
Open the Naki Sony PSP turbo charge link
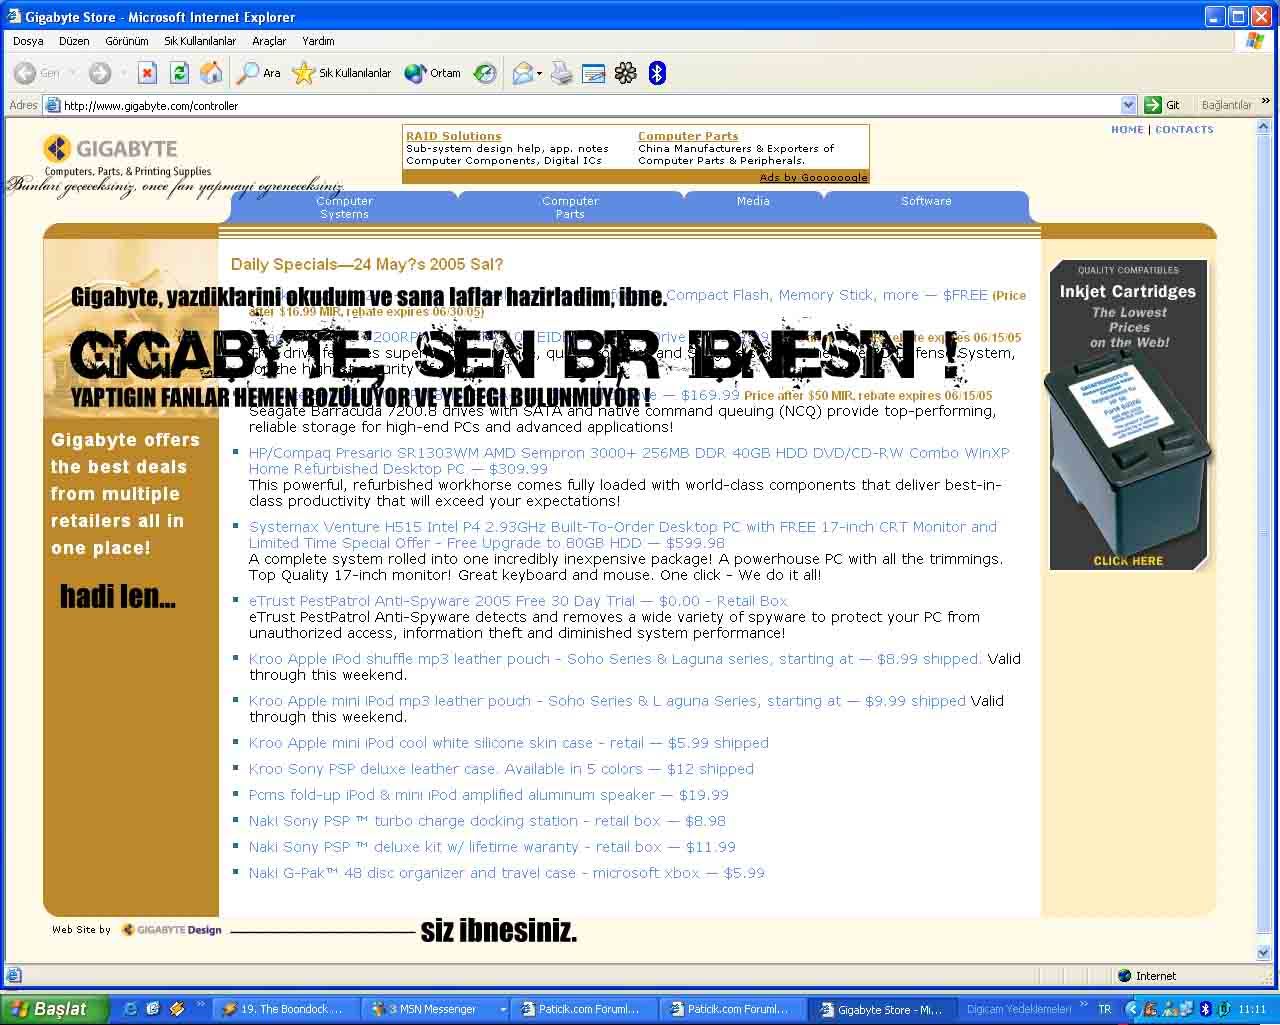[x=487, y=821]
